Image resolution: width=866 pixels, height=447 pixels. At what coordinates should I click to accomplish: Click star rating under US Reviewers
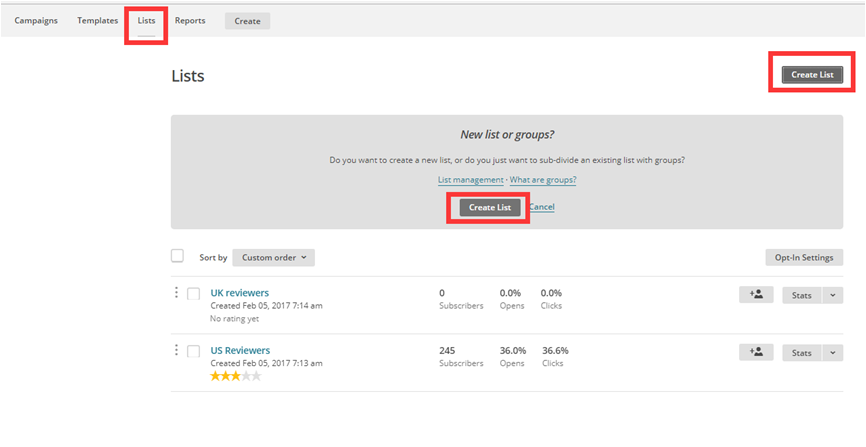tap(235, 376)
